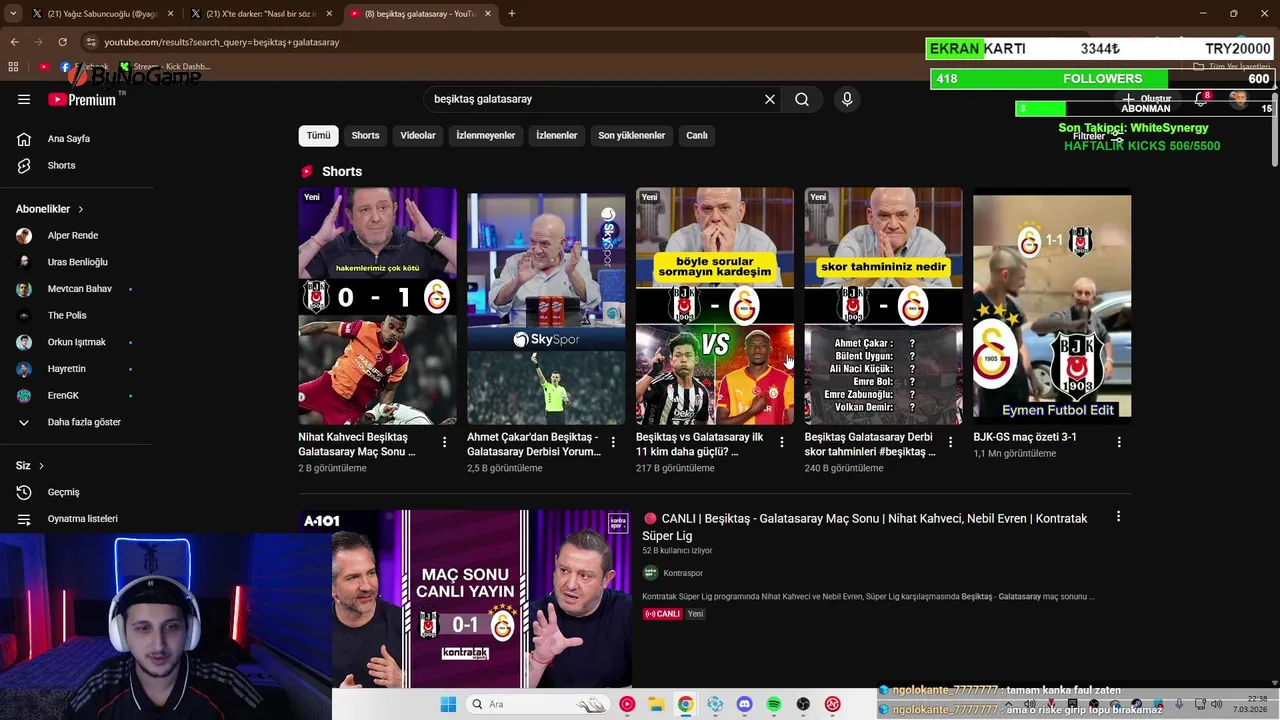Image resolution: width=1280 pixels, height=720 pixels.
Task: Expand the Siz section chevron
Action: pyautogui.click(x=41, y=466)
